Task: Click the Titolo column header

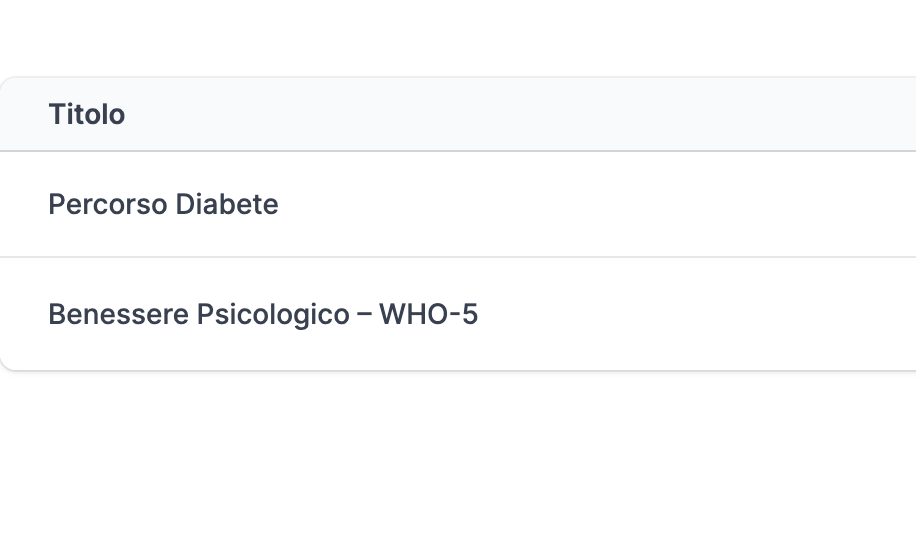Action: coord(87,114)
